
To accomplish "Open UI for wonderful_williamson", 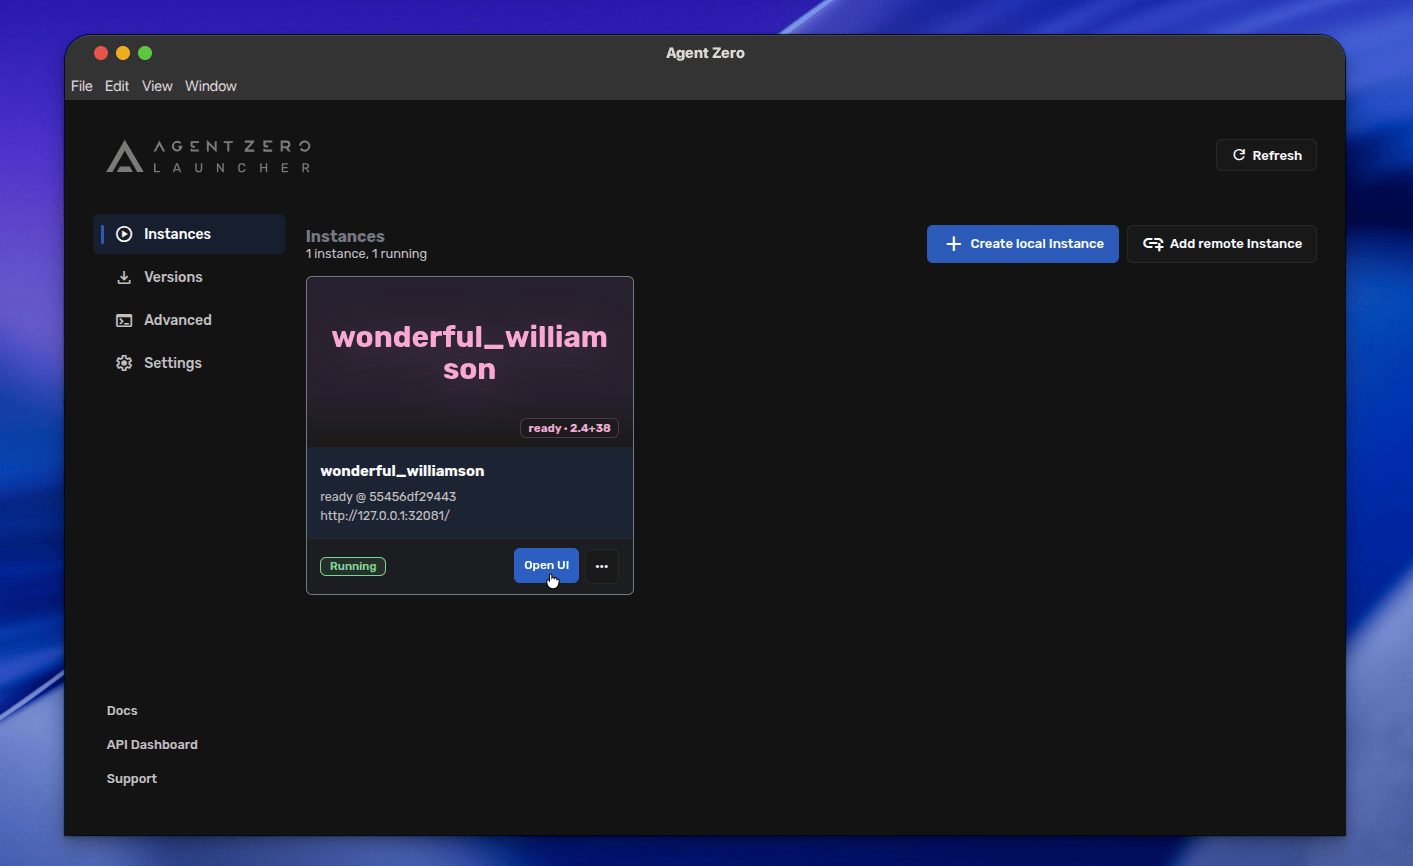I will point(546,565).
